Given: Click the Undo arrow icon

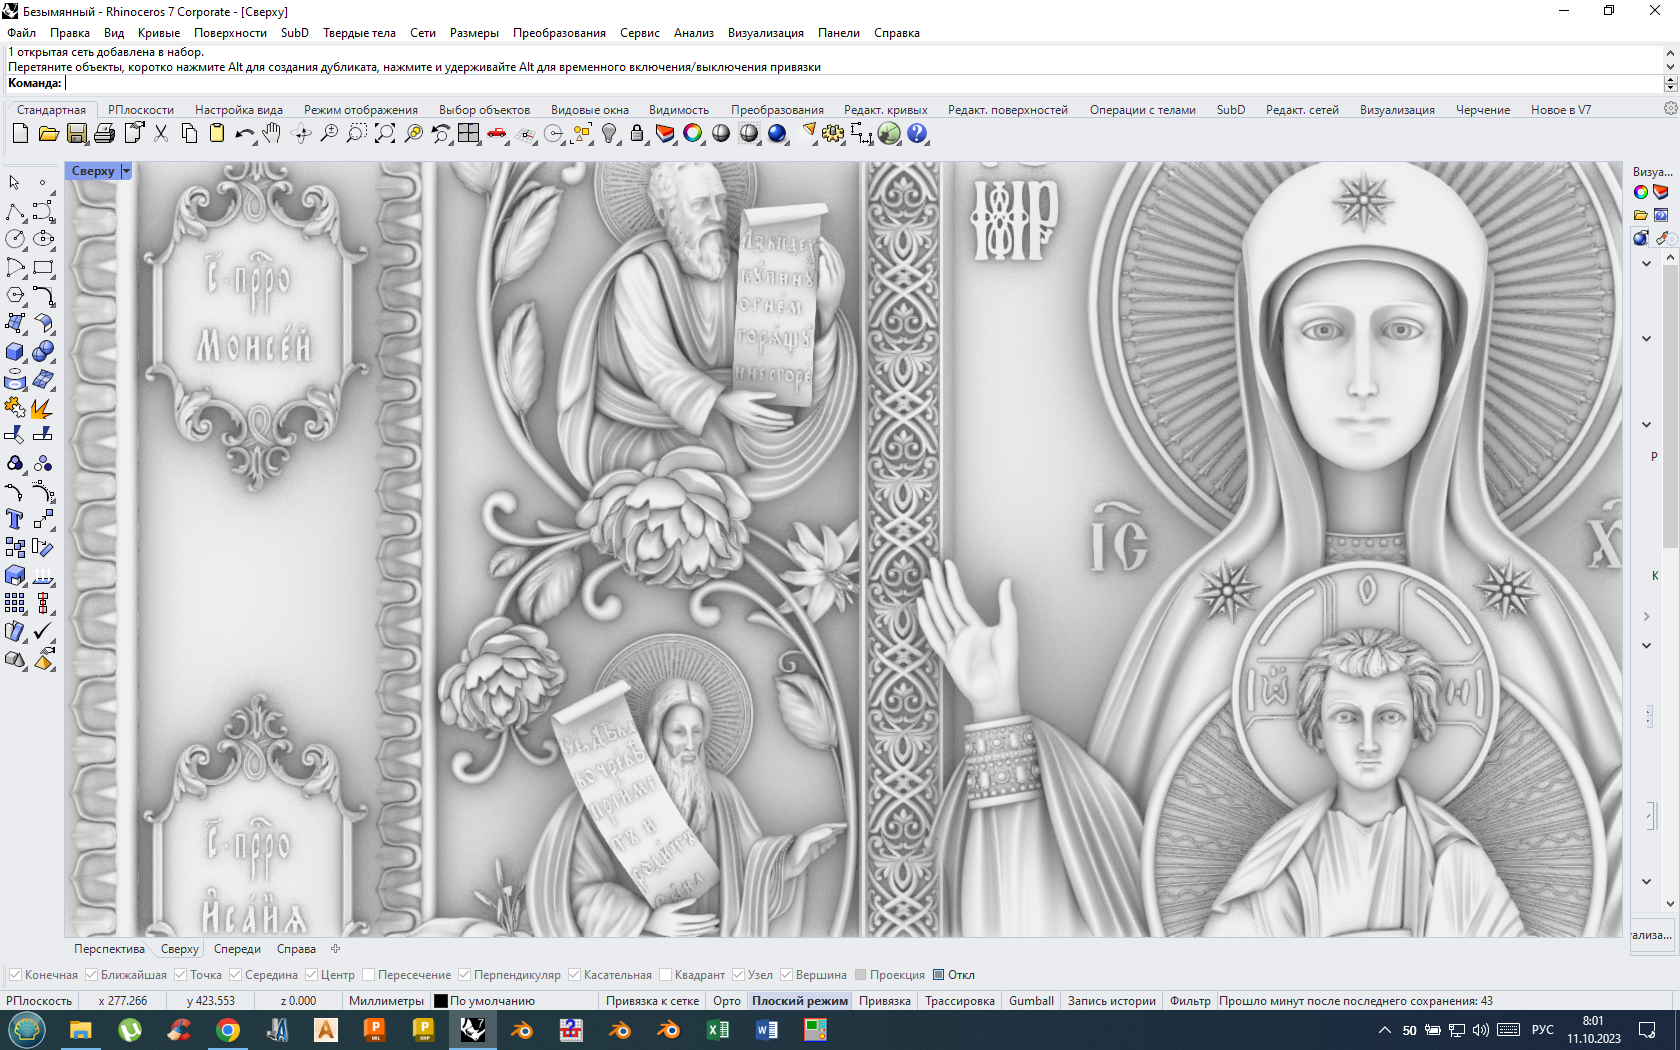Looking at the screenshot, I should 244,133.
